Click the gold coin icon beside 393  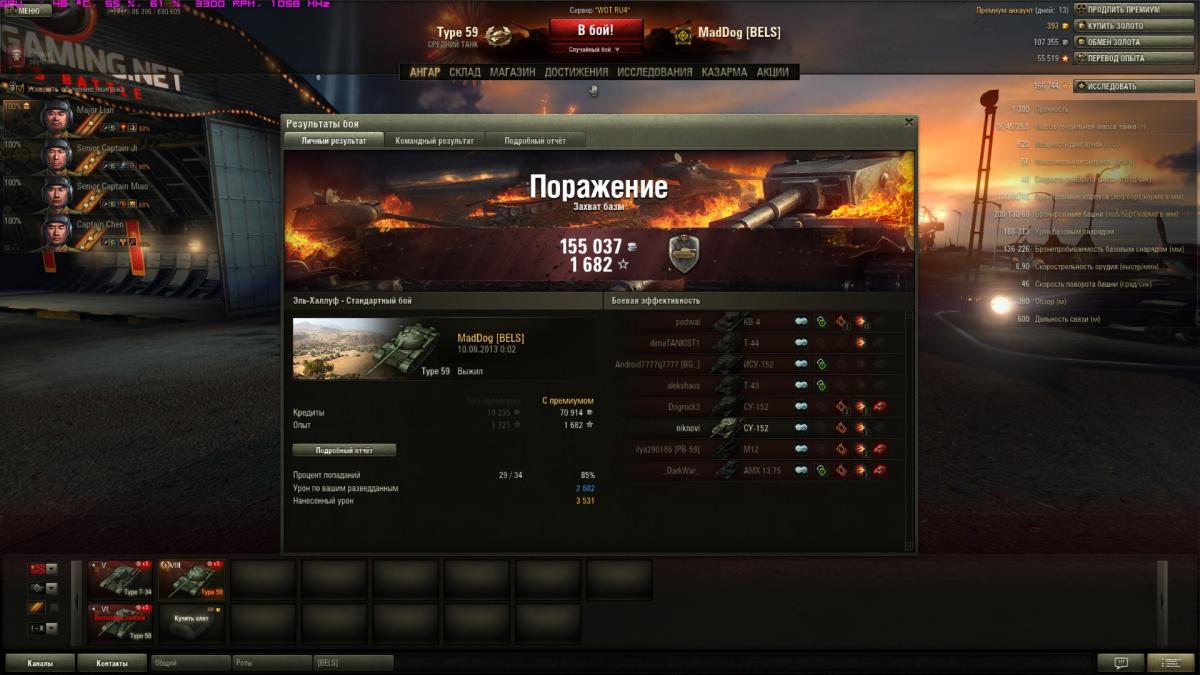coord(1066,26)
